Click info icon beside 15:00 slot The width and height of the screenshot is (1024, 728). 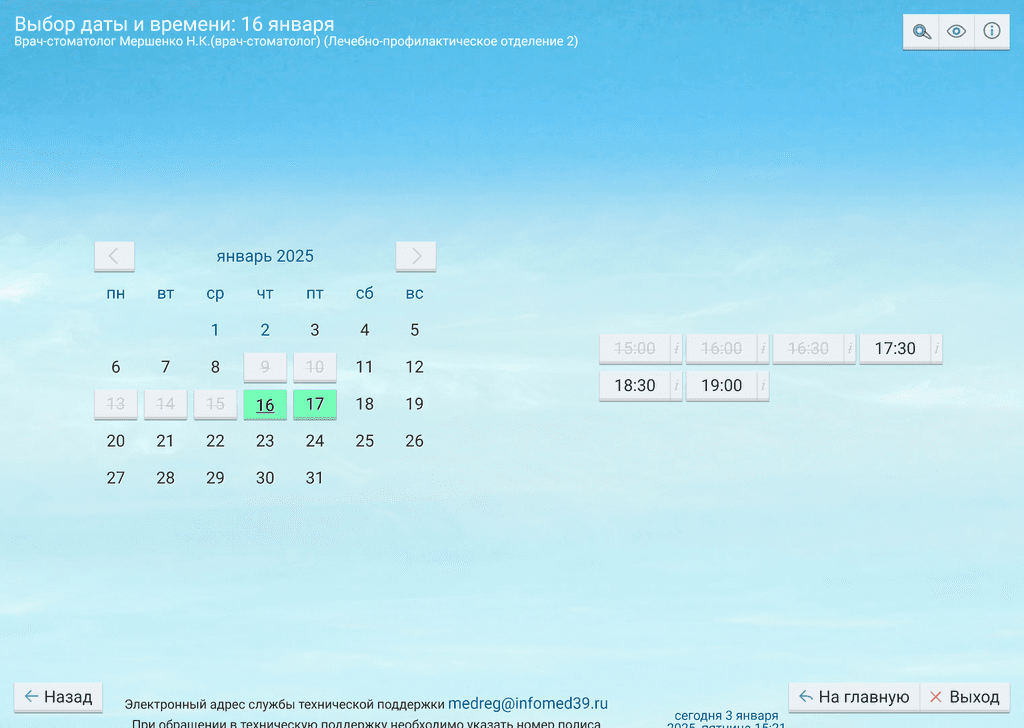pos(676,349)
